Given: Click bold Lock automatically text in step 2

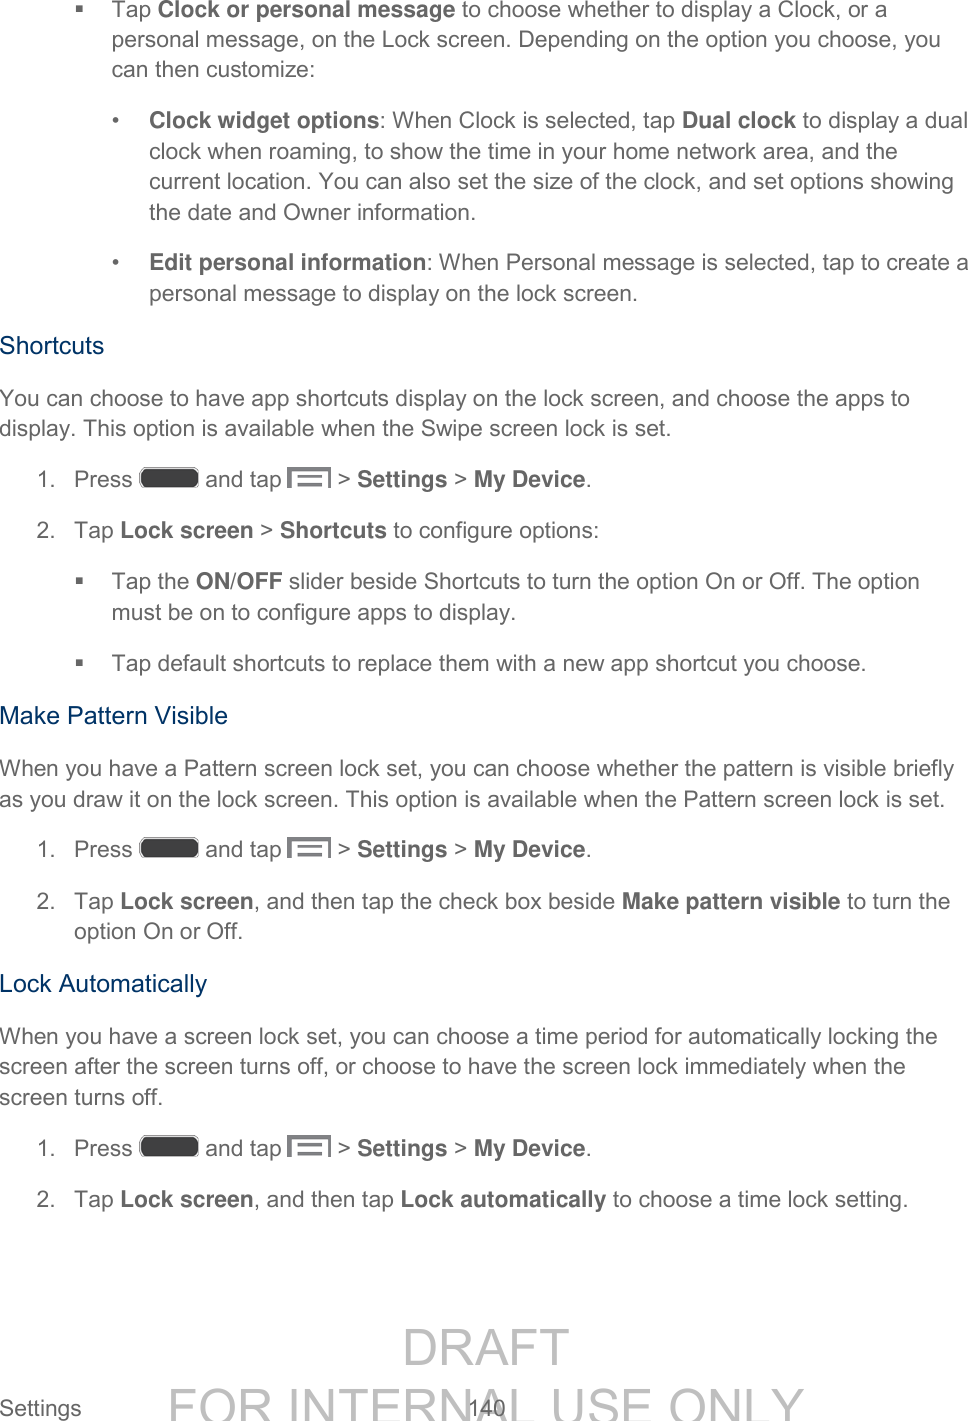Looking at the screenshot, I should pos(503,1200).
